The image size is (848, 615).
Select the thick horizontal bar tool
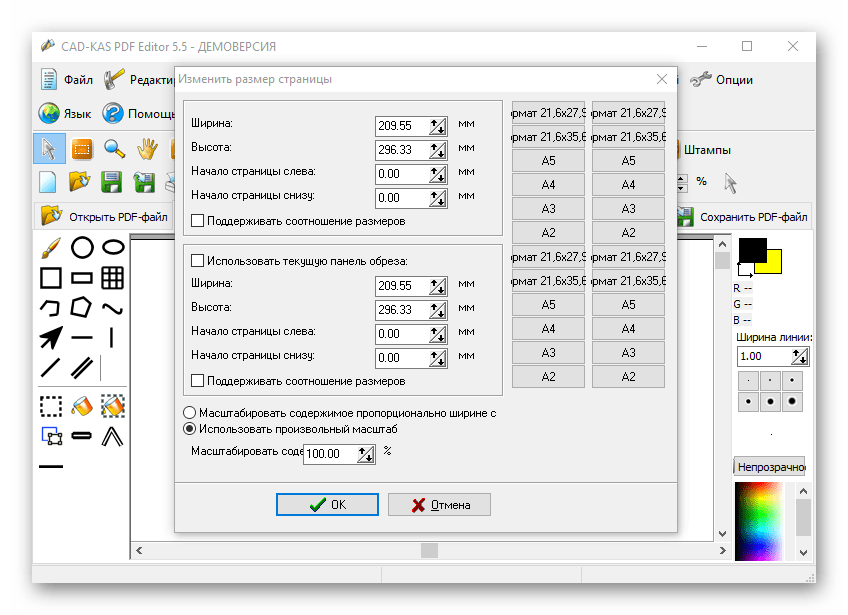click(x=82, y=436)
